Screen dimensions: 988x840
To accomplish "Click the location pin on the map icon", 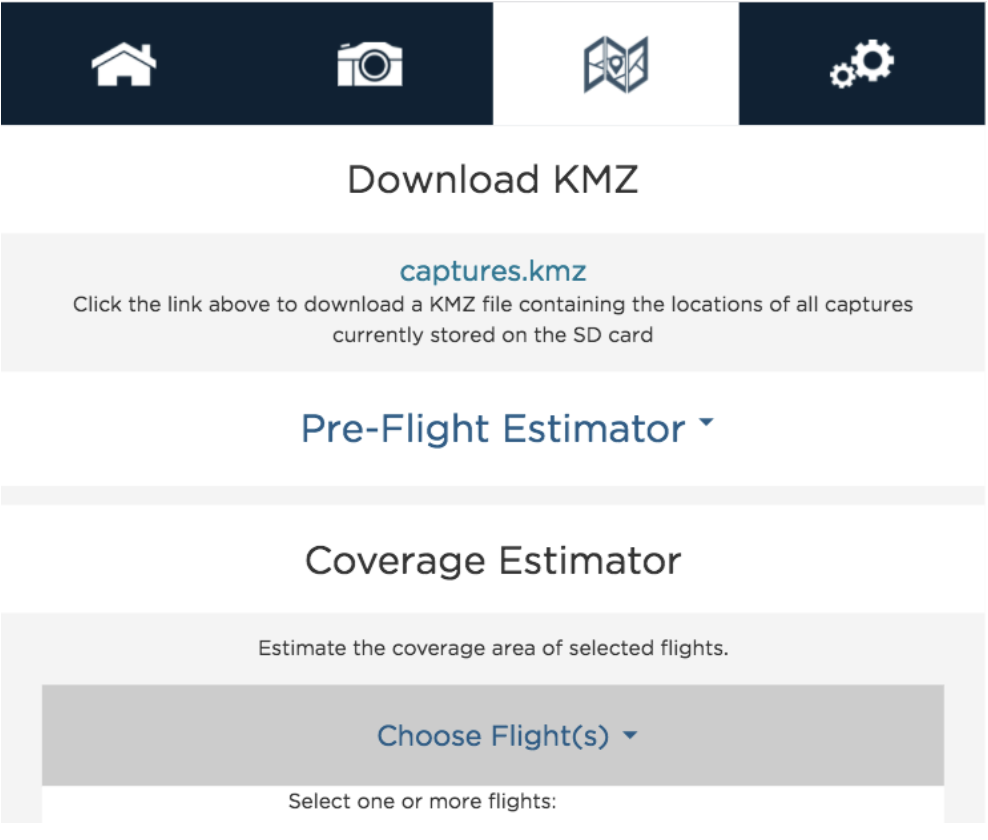I will point(616,64).
